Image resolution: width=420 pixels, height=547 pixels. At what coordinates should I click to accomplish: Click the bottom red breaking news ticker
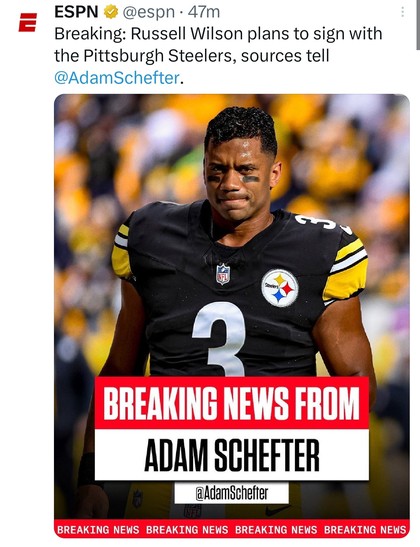coord(232,530)
